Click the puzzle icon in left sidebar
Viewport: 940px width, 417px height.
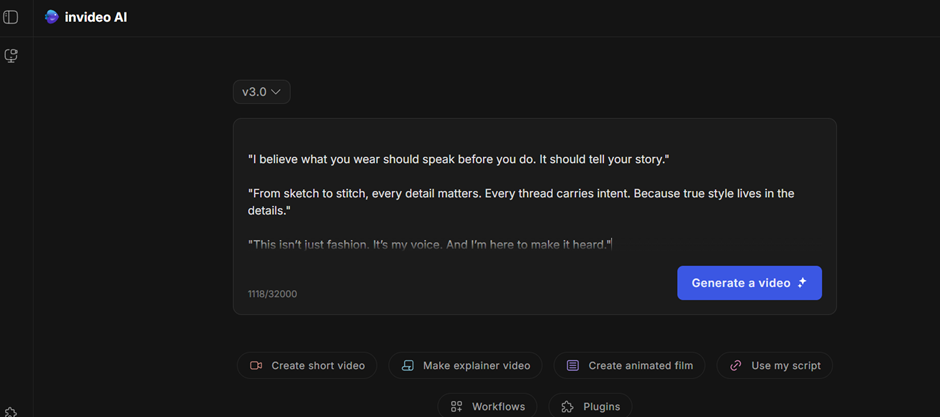10,412
